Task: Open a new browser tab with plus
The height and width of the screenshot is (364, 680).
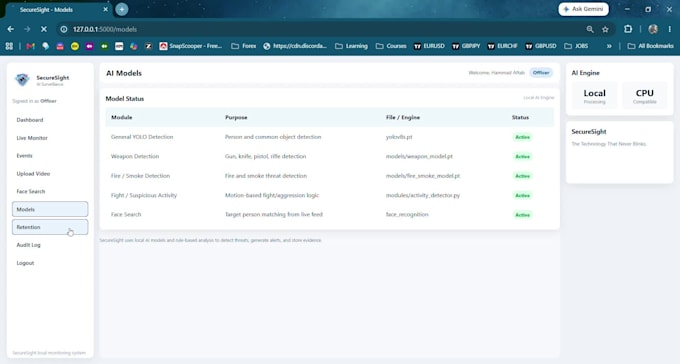Action: pyautogui.click(x=122, y=9)
